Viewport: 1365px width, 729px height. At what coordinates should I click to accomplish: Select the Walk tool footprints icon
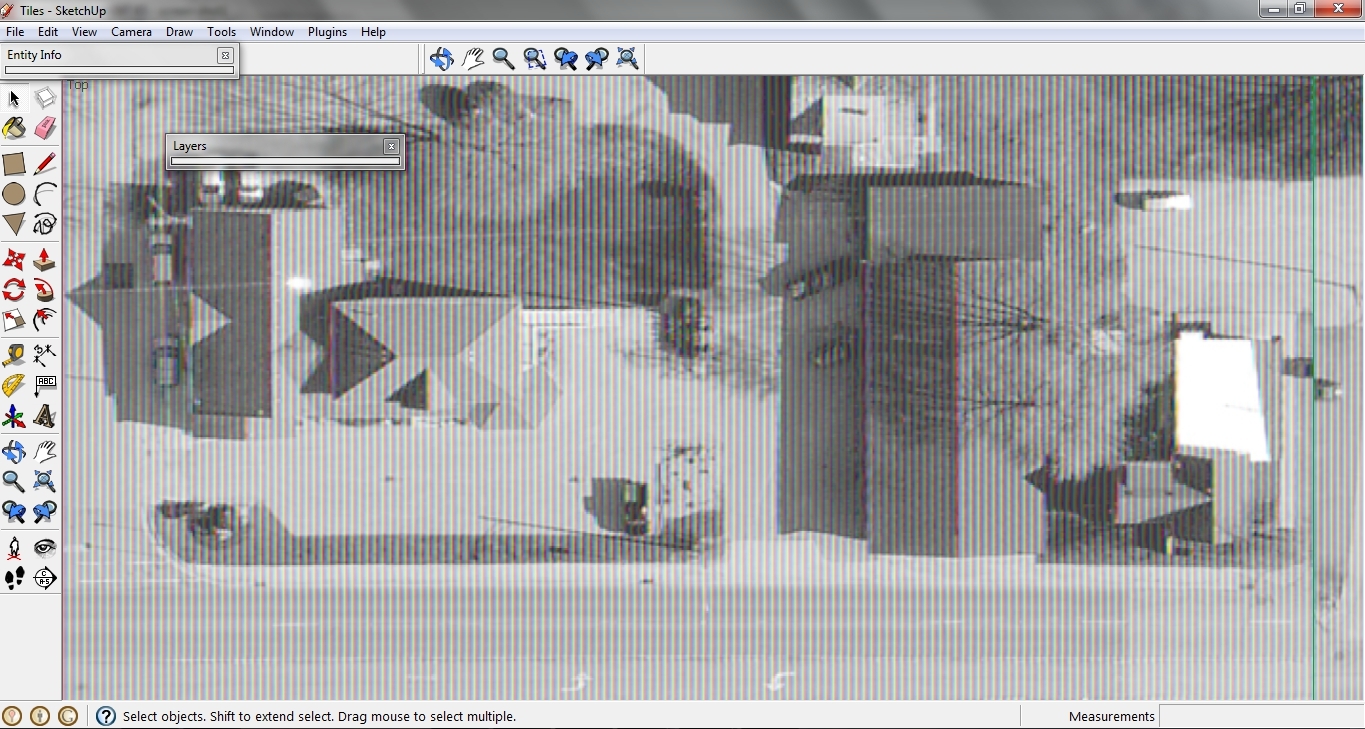[x=14, y=578]
